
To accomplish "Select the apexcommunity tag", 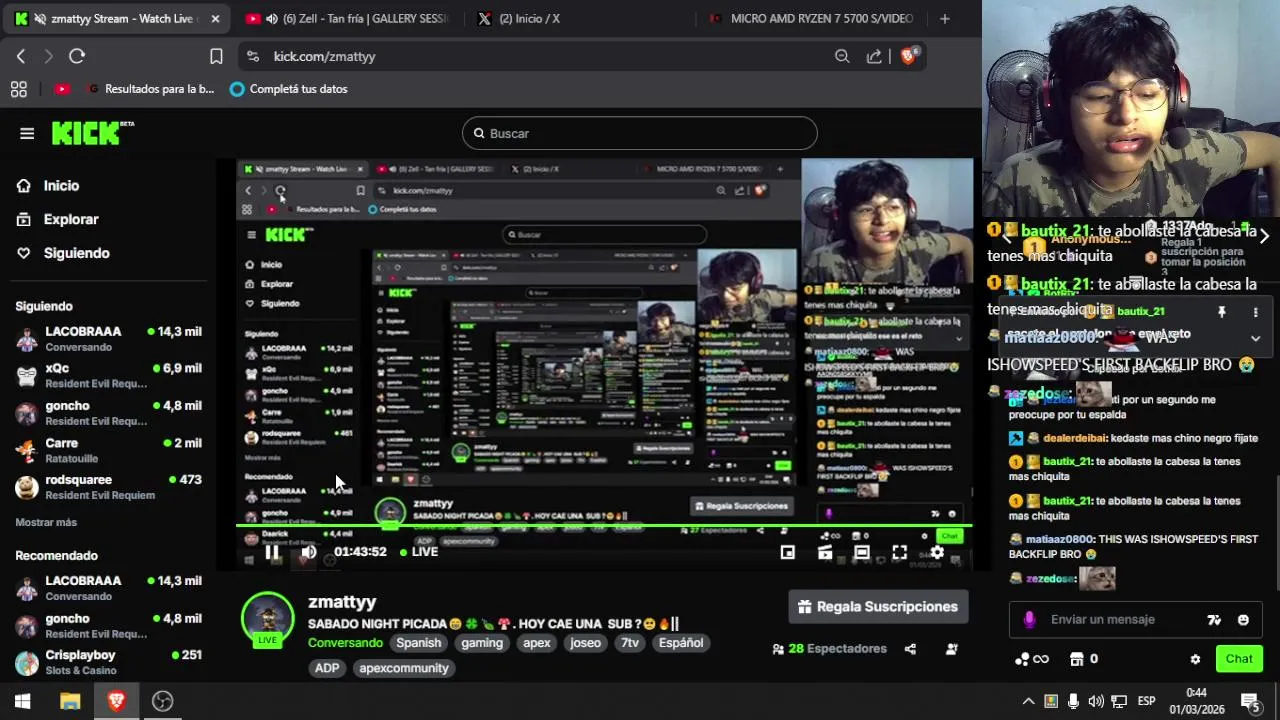I will (x=404, y=668).
